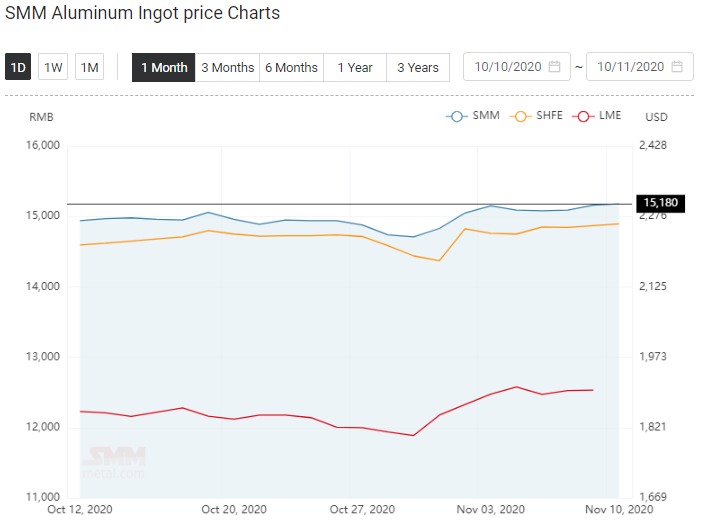Viewport: 714px width, 520px height.
Task: Select the 1W interval button
Action: 53,67
